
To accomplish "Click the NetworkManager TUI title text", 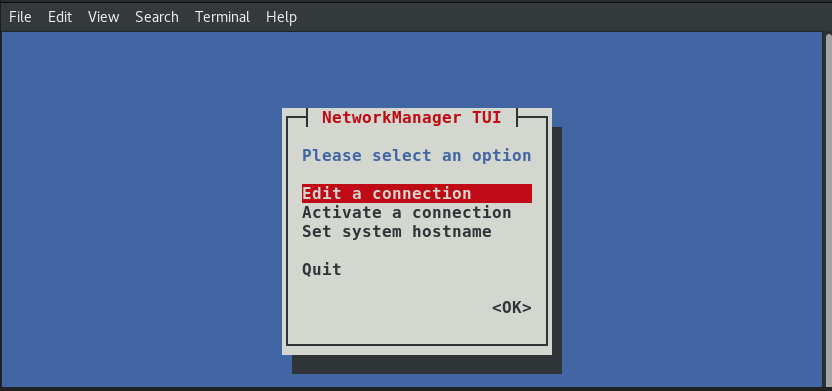I will pos(412,117).
